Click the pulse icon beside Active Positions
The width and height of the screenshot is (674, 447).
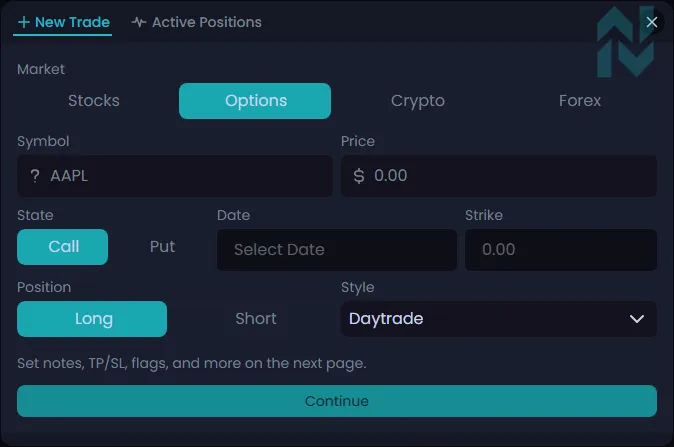(138, 22)
